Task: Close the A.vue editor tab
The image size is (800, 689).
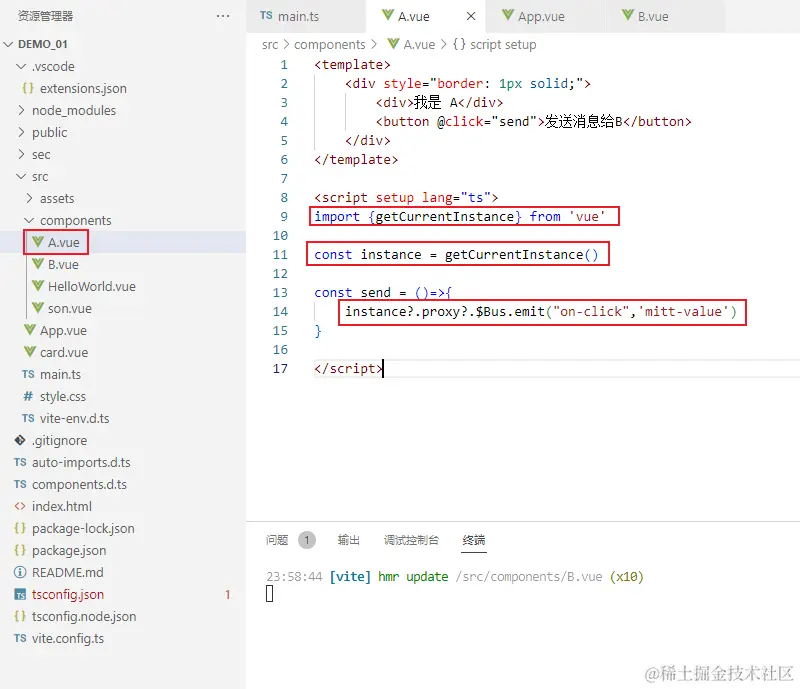Action: point(471,16)
